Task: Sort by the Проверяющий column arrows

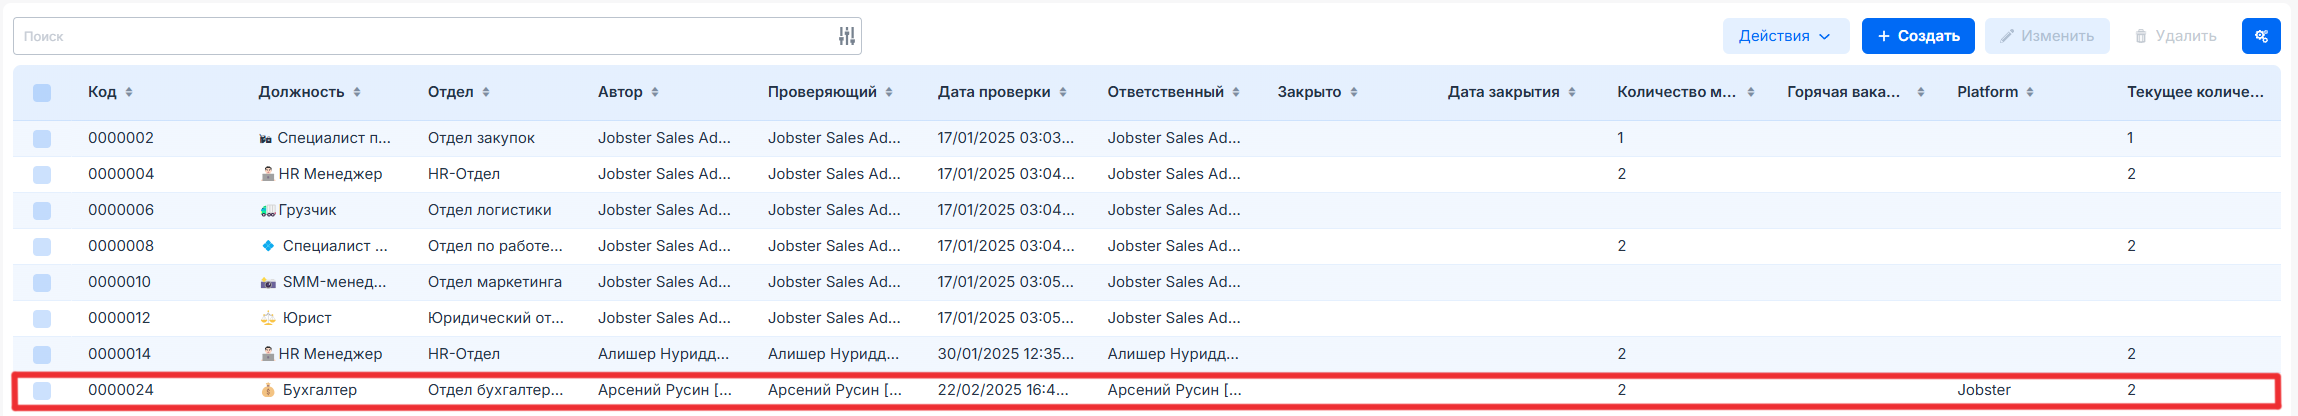Action: (x=889, y=92)
